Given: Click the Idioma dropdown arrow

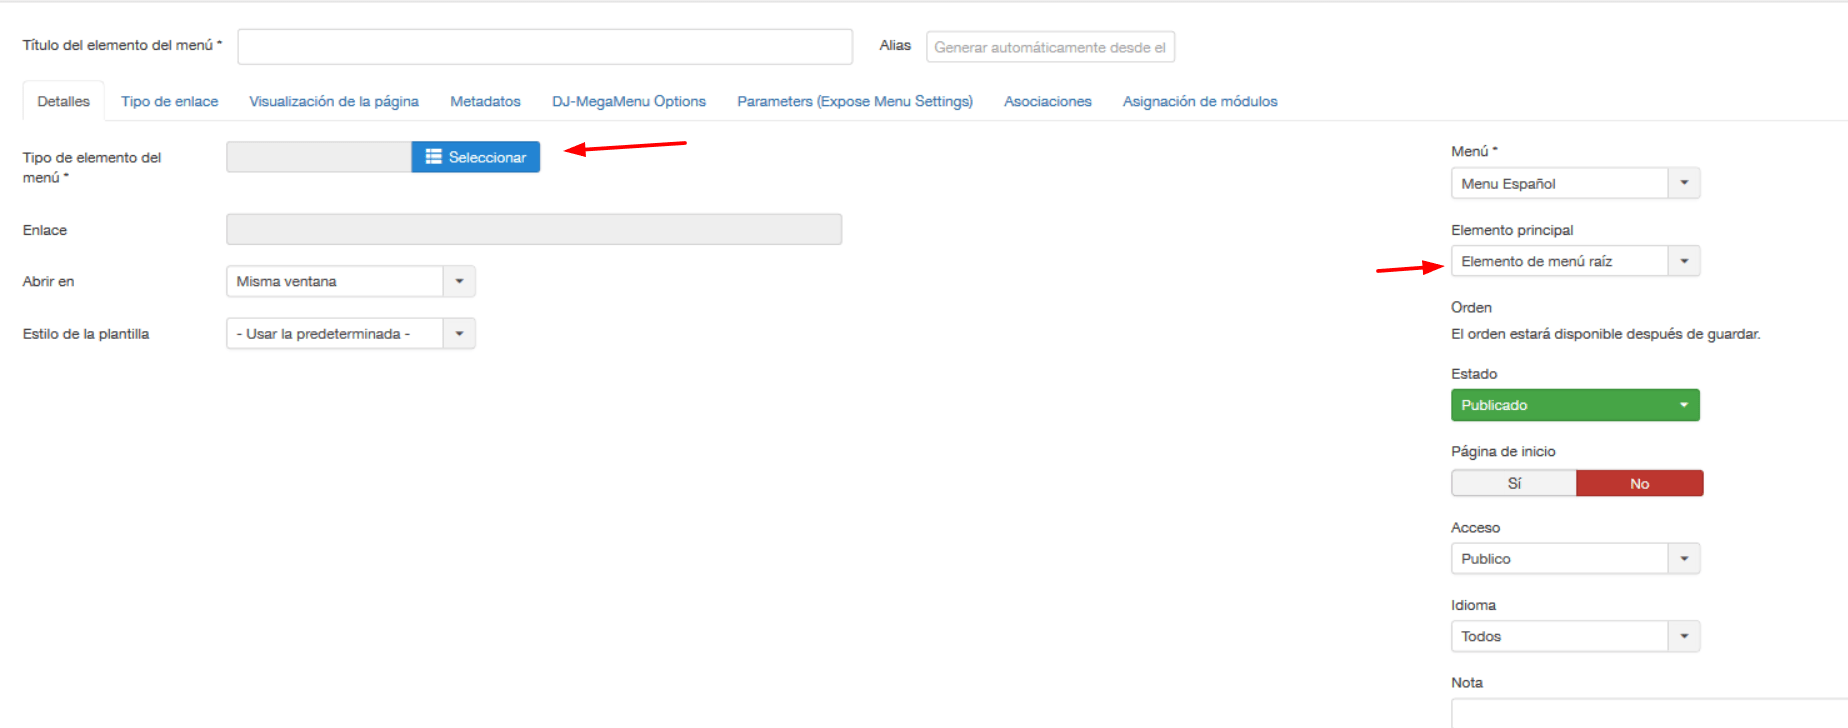Looking at the screenshot, I should 1684,636.
